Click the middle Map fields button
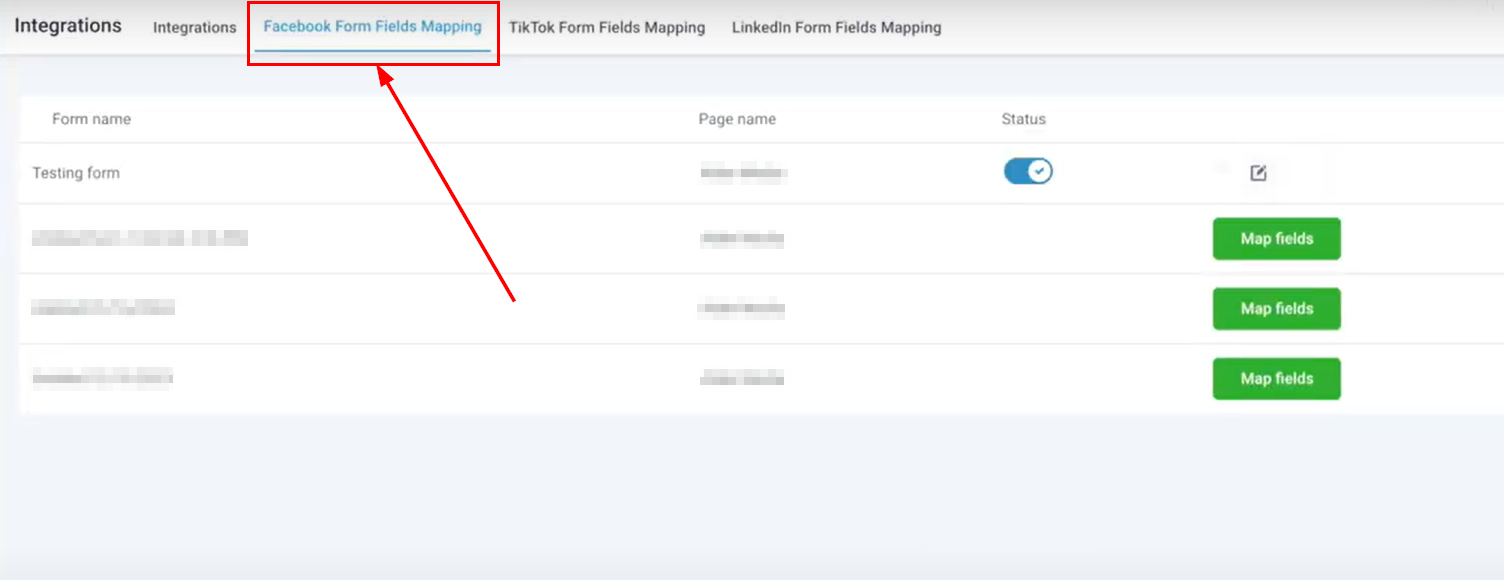Image resolution: width=1504 pixels, height=580 pixels. coord(1276,309)
